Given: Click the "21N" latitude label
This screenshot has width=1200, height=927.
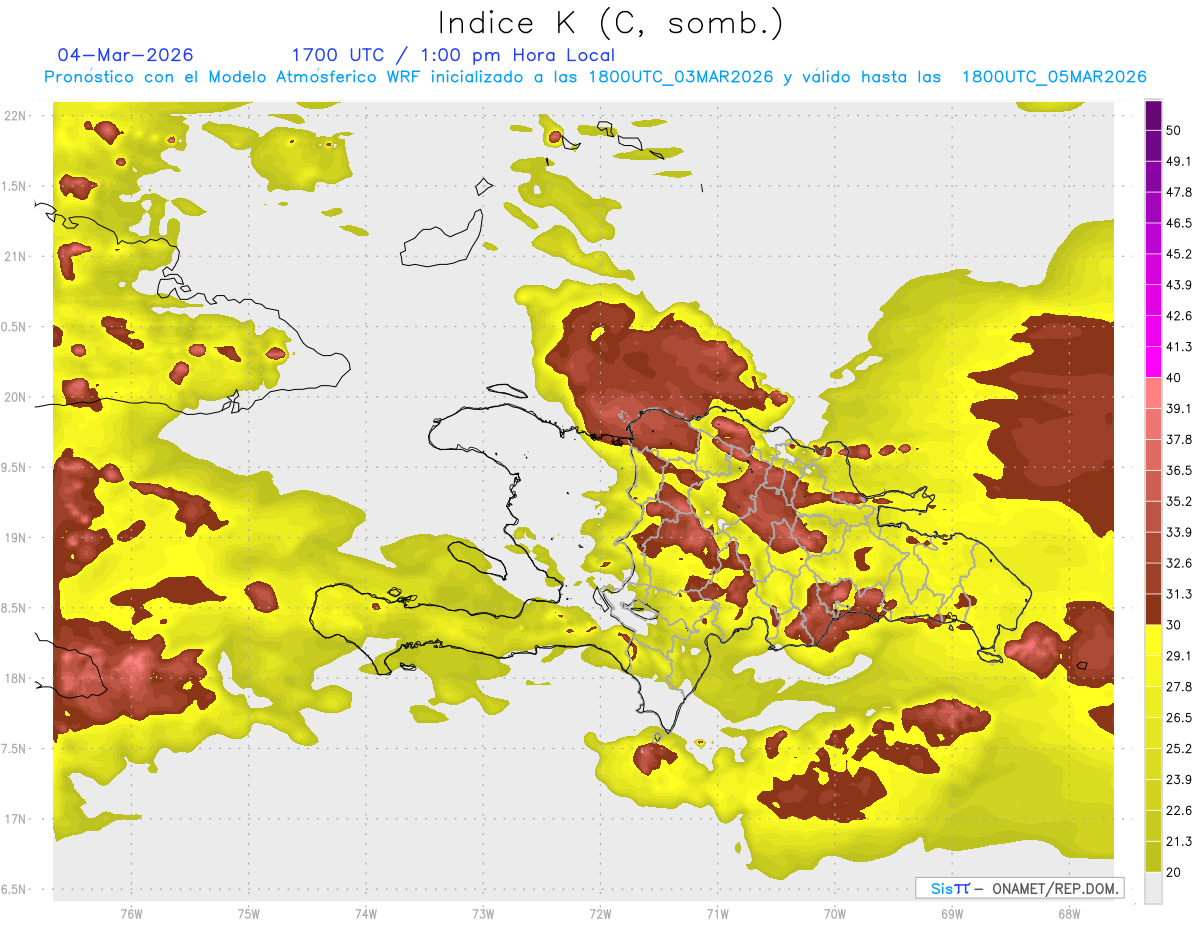Looking at the screenshot, I should click(x=17, y=256).
